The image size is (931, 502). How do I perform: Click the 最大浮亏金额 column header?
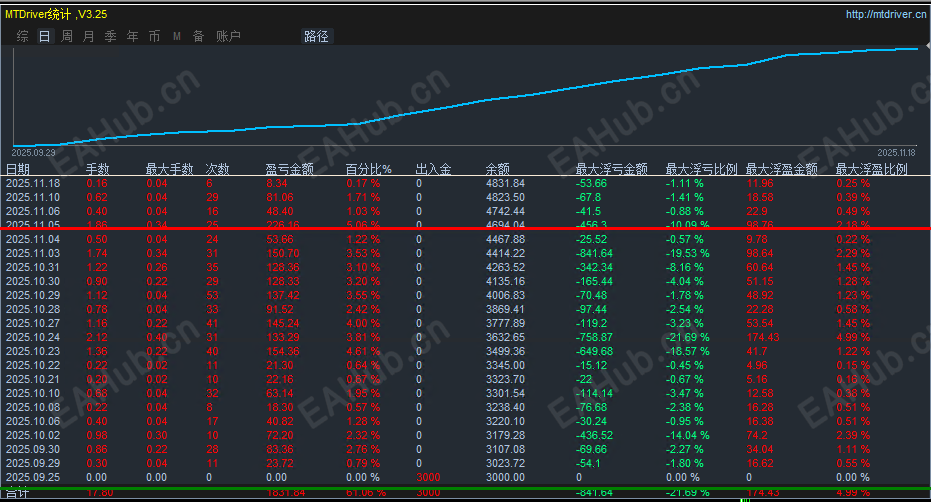click(x=611, y=169)
